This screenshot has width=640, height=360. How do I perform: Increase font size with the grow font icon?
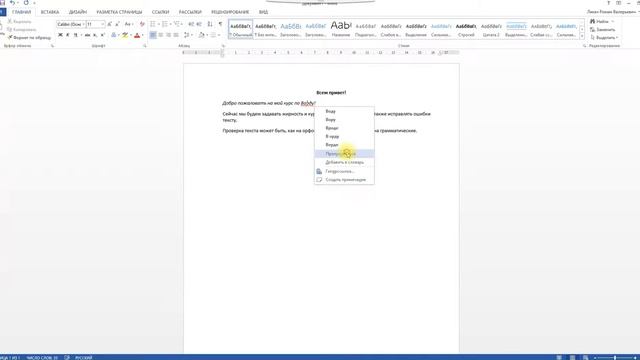click(109, 24)
